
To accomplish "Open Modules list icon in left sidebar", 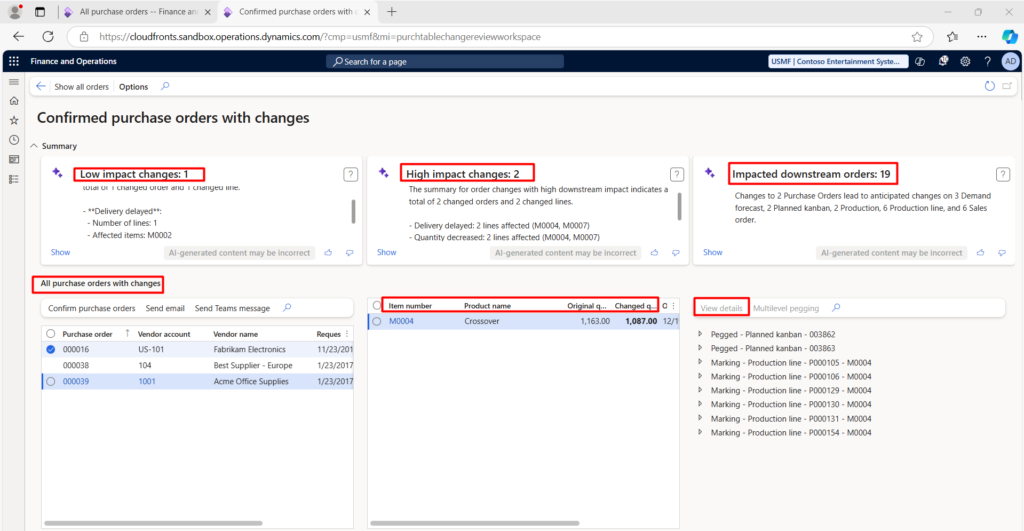I will pos(14,179).
